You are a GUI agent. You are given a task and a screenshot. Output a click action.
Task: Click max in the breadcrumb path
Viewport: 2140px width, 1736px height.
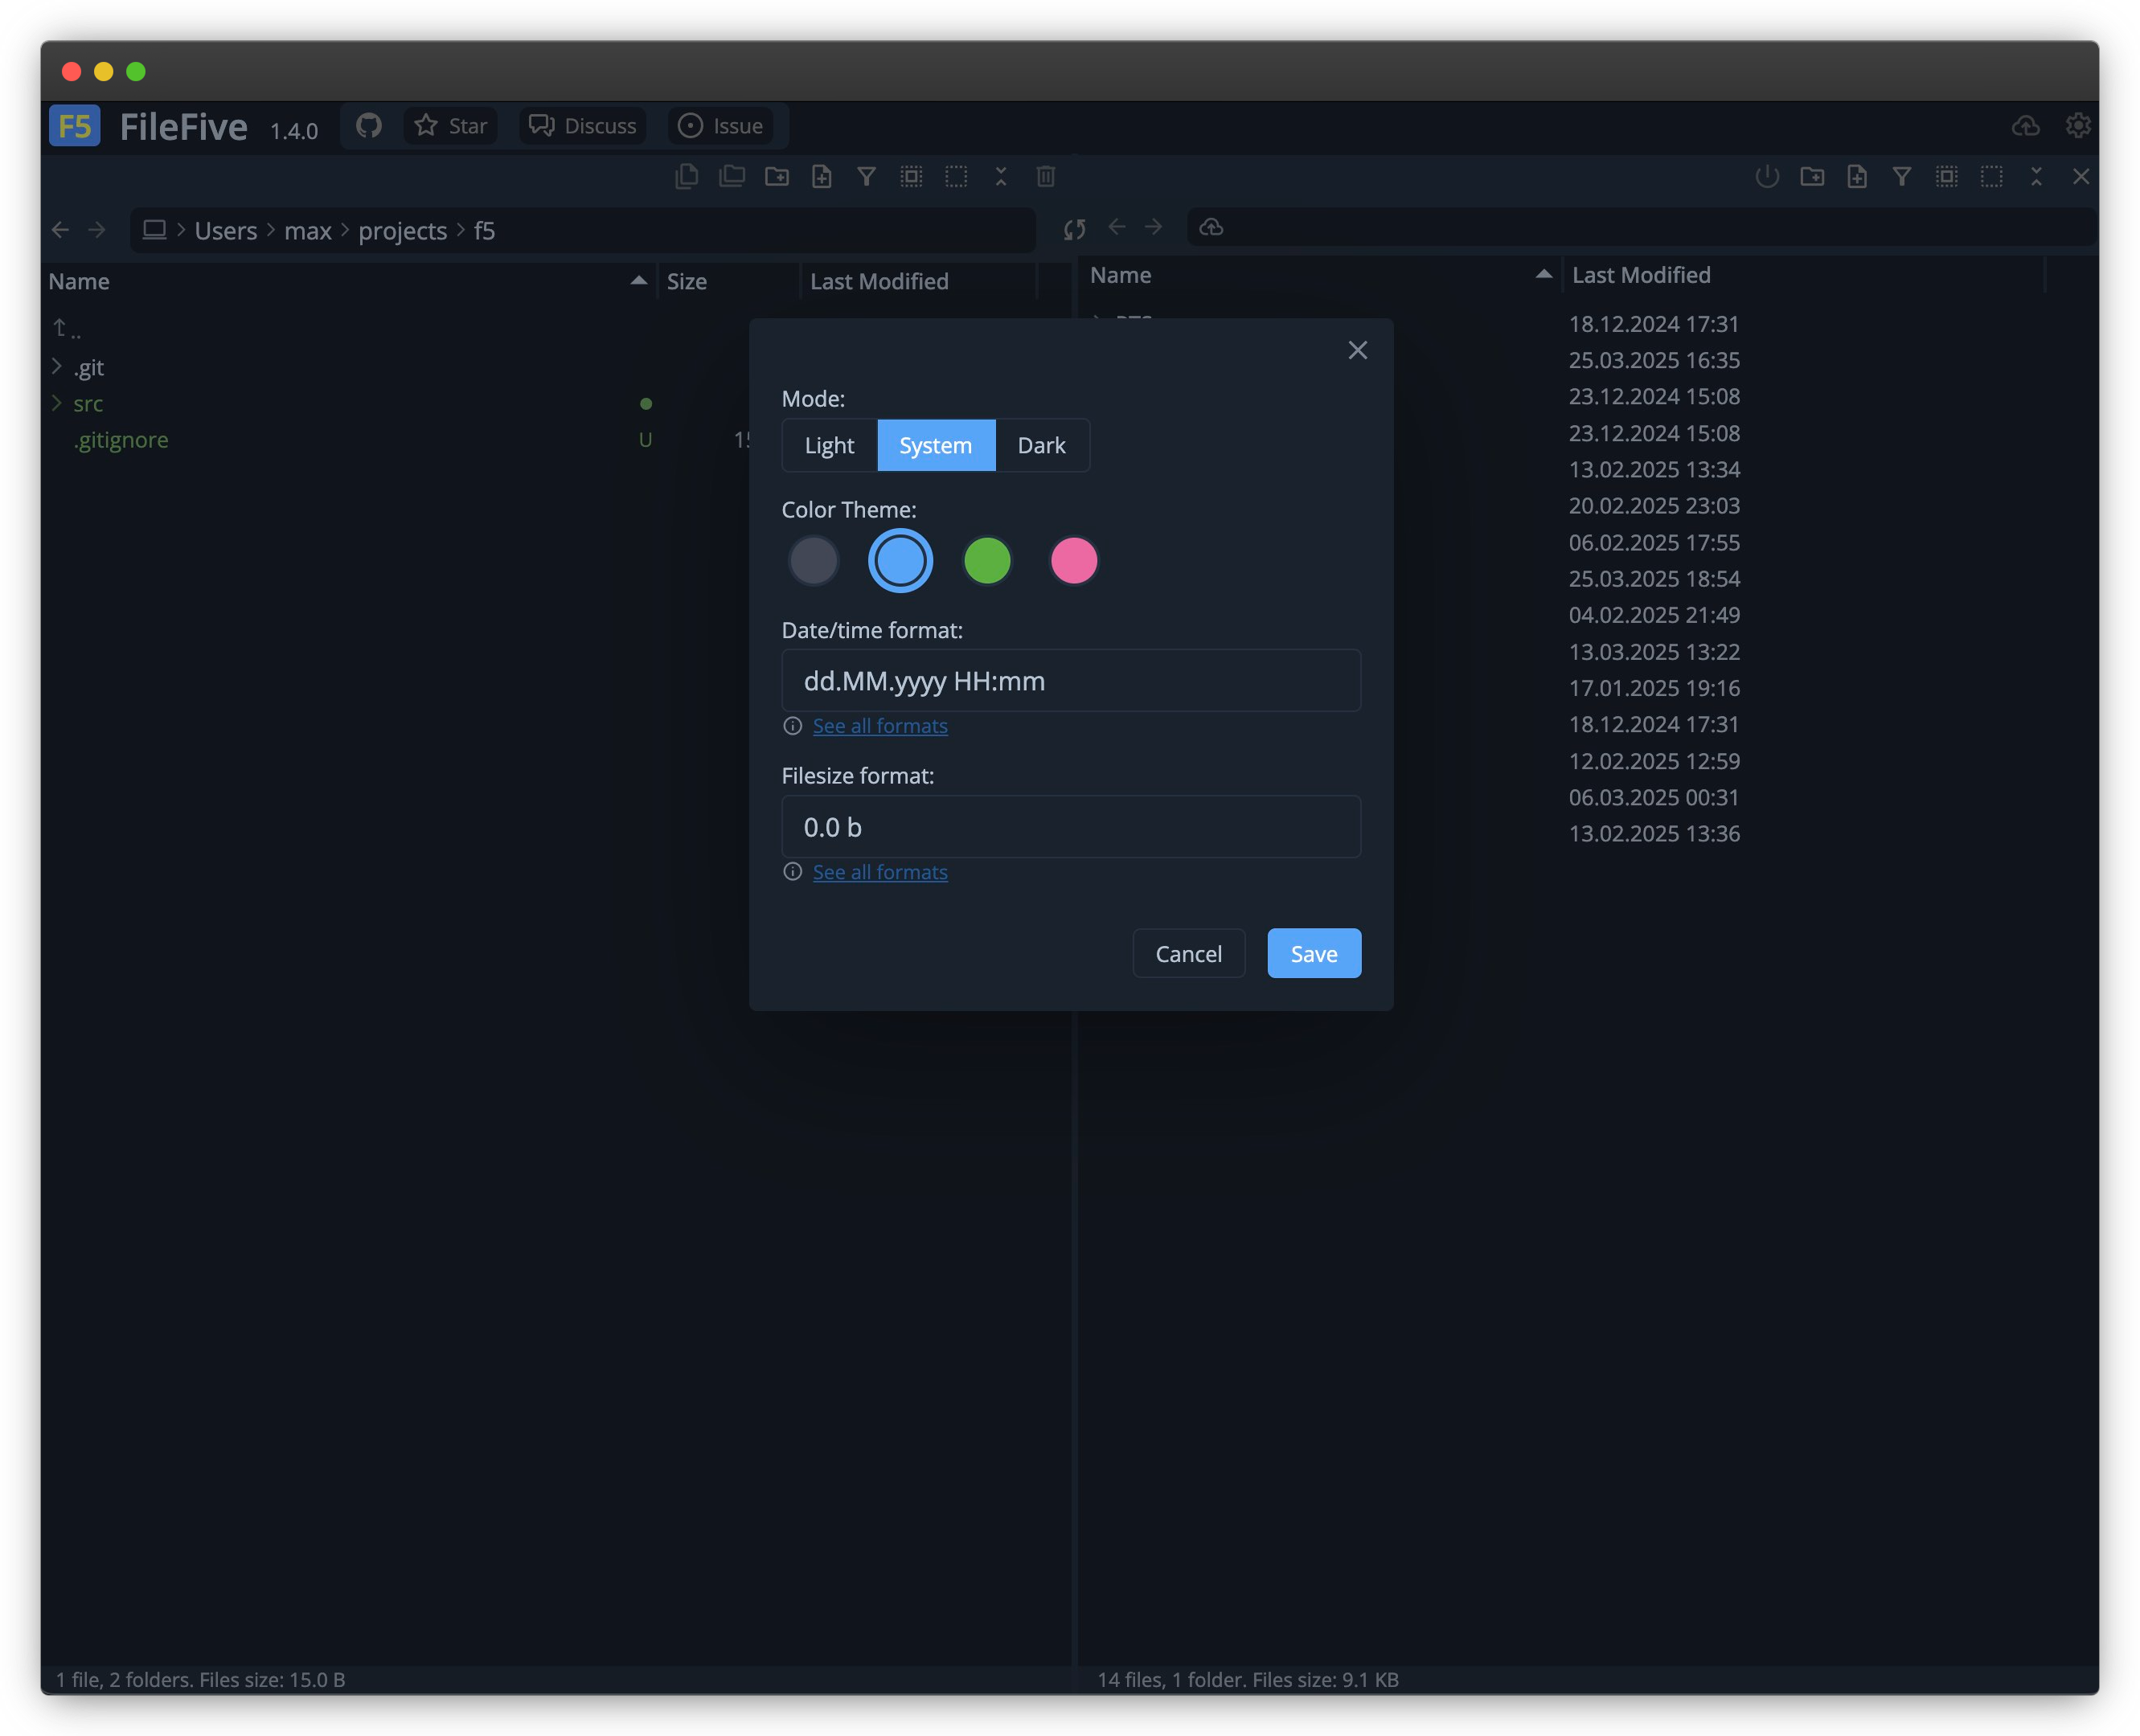click(x=307, y=231)
